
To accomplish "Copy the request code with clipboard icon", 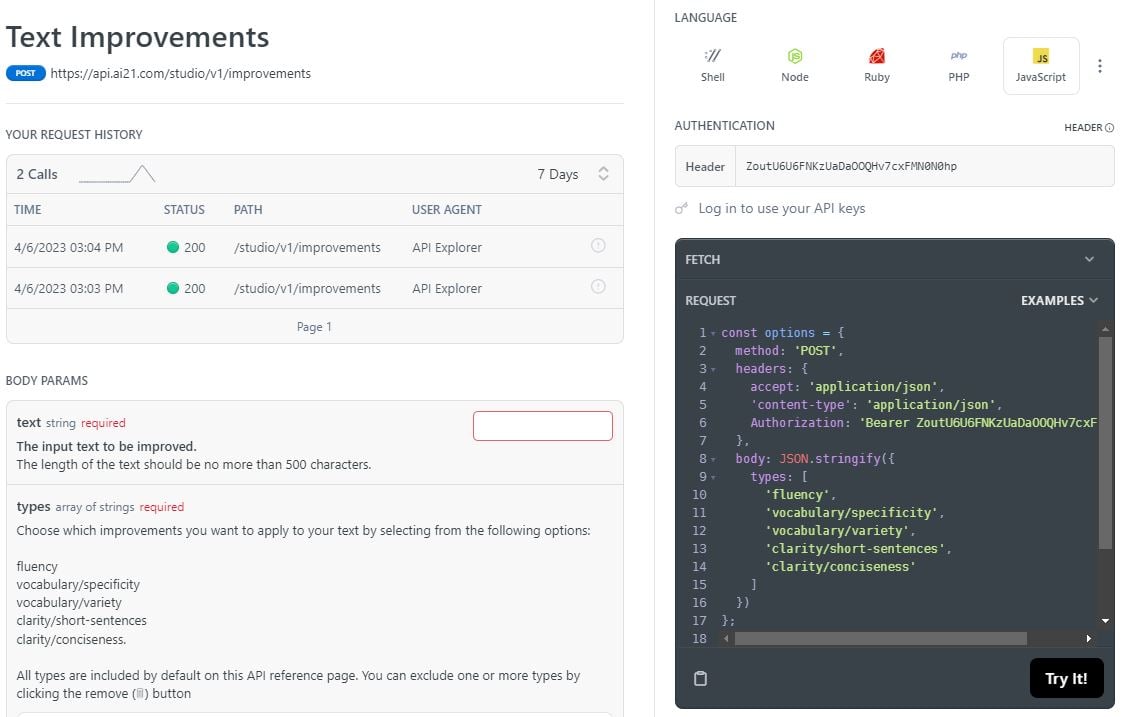I will pyautogui.click(x=700, y=678).
